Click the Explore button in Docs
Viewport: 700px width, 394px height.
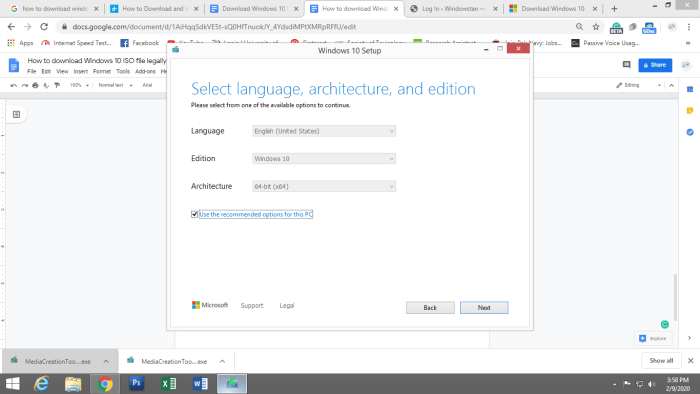(653, 338)
